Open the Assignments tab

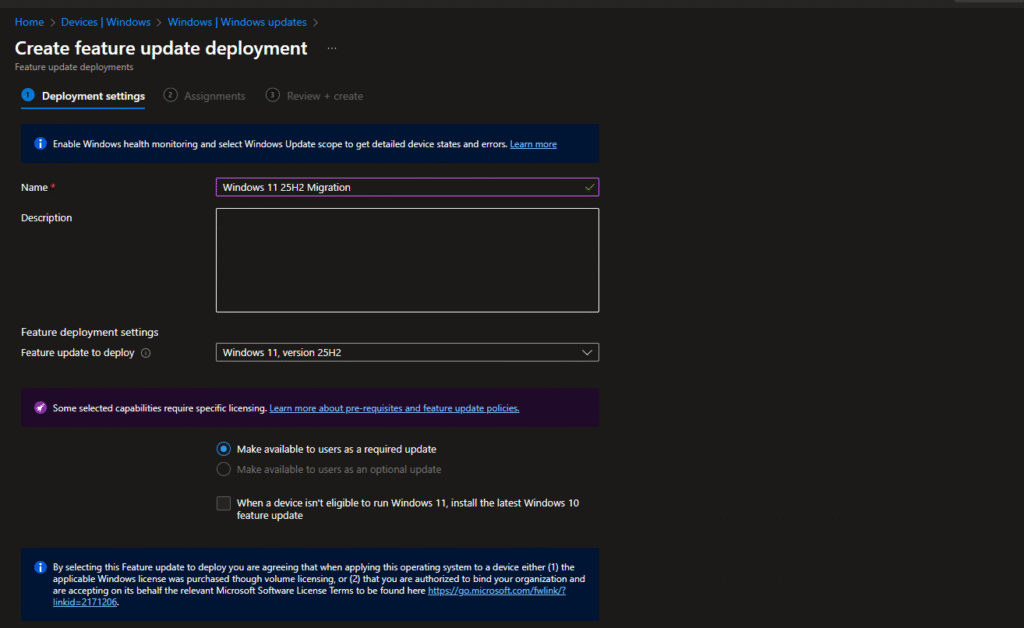[214, 96]
